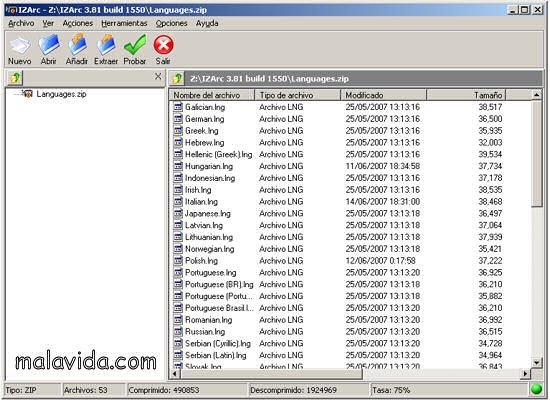Select the Portuguese Brasil file name
550x400 pixels.
click(219, 308)
